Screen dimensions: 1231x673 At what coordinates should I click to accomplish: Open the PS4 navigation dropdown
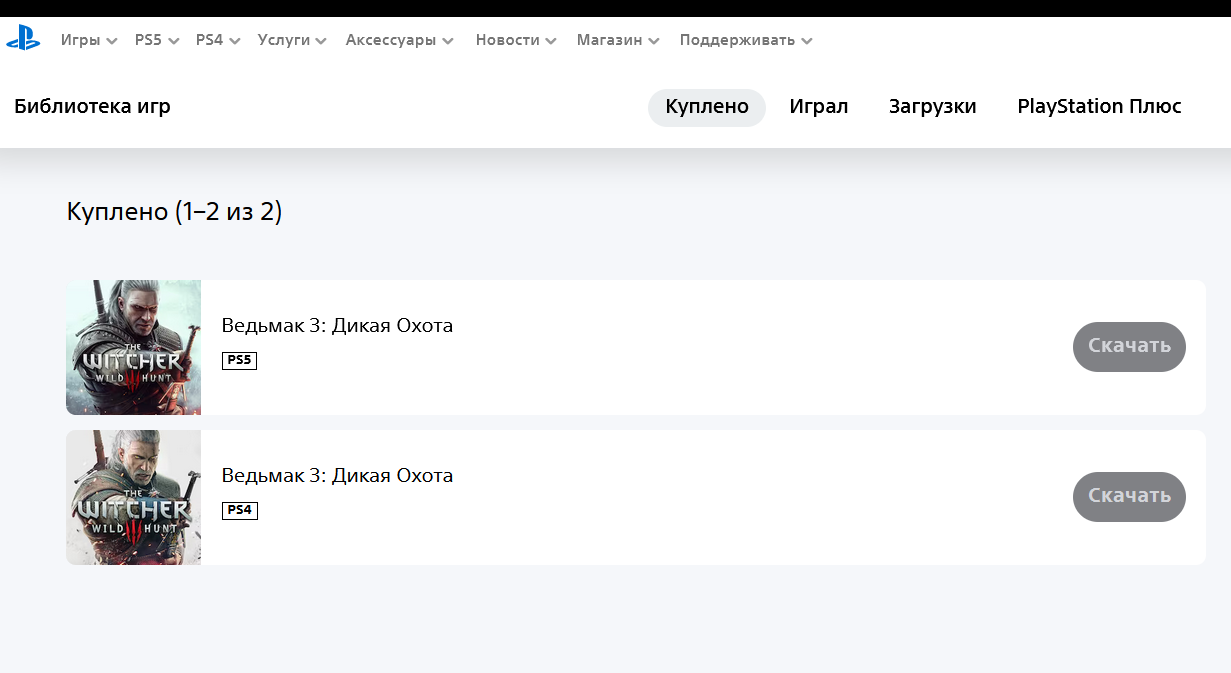click(x=218, y=40)
